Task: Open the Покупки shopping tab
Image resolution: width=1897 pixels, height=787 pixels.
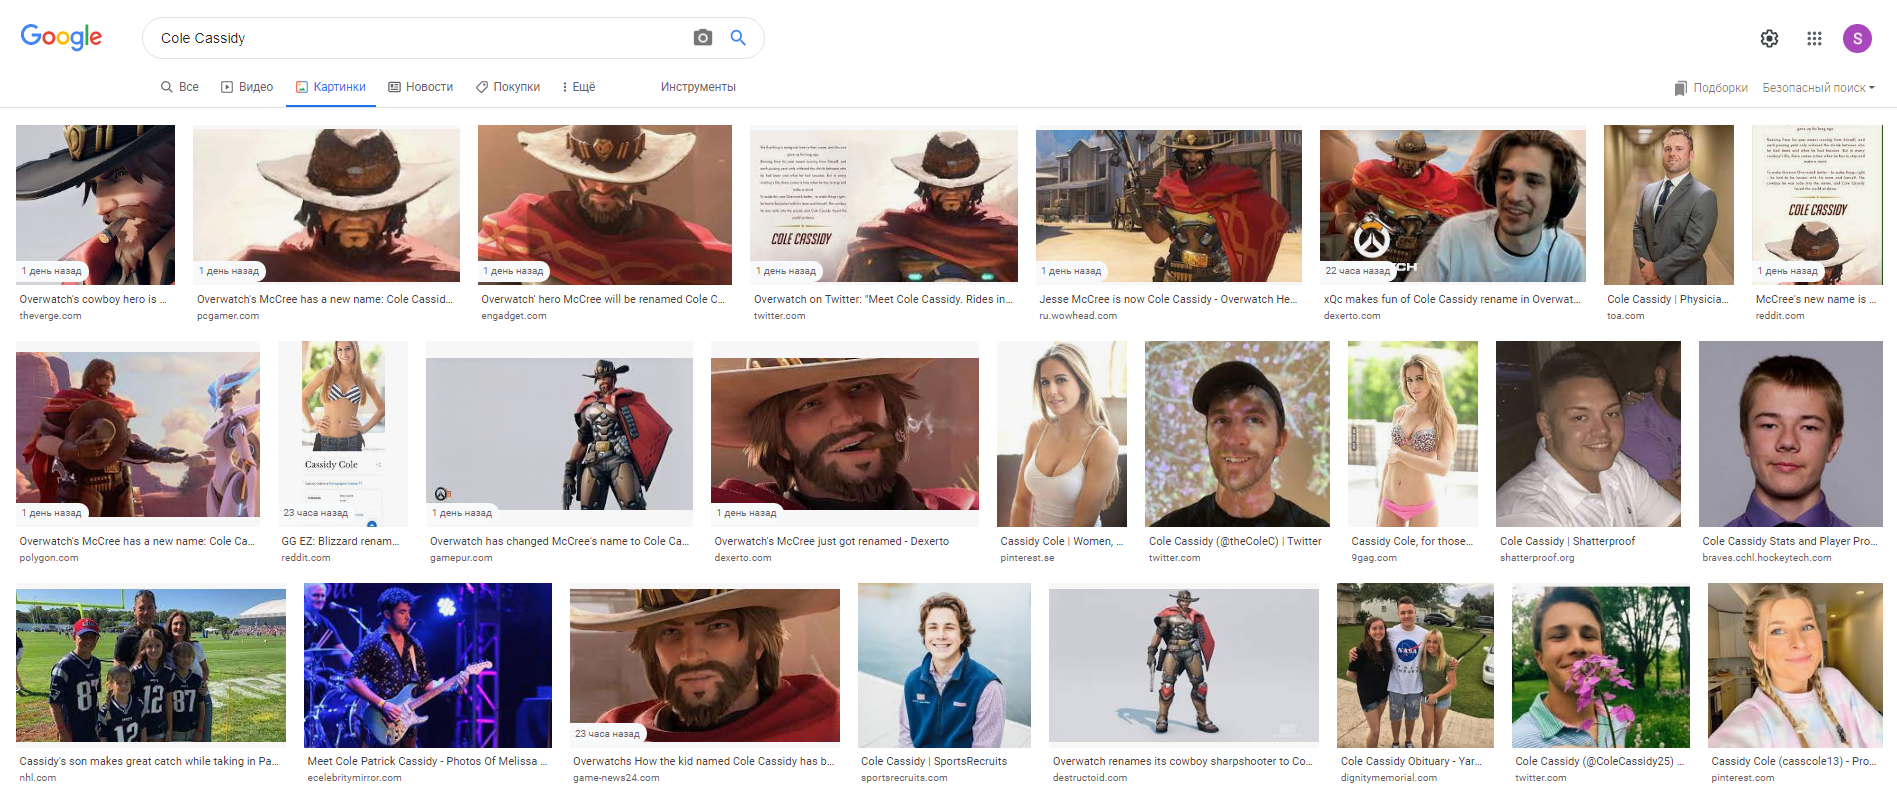Action: (x=507, y=87)
